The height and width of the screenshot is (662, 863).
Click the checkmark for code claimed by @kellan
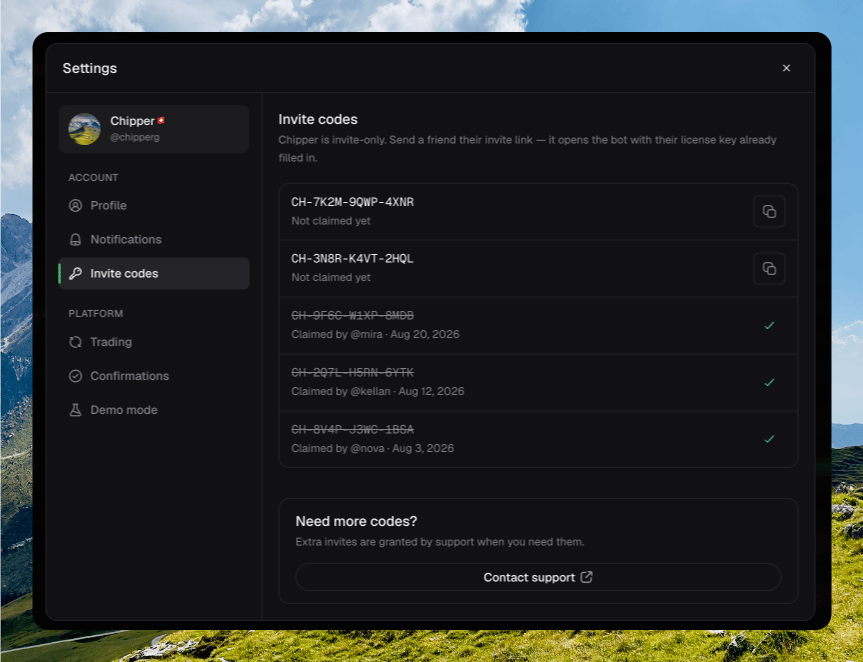coord(769,382)
